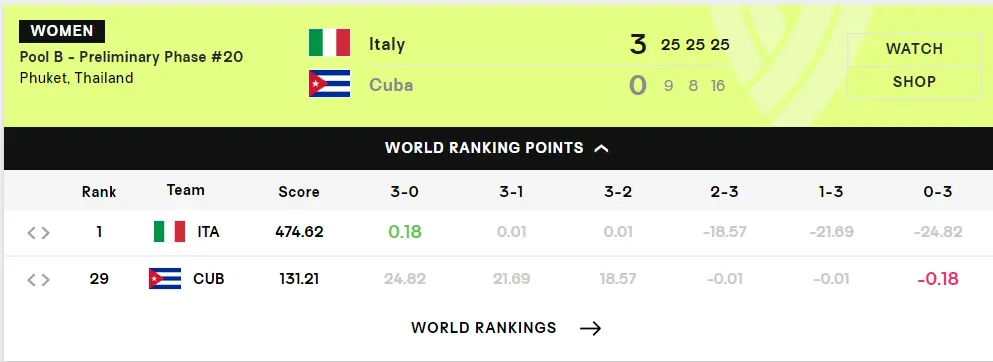Image resolution: width=993 pixels, height=362 pixels.
Task: Toggle the World Ranking Points bar
Action: (498, 148)
